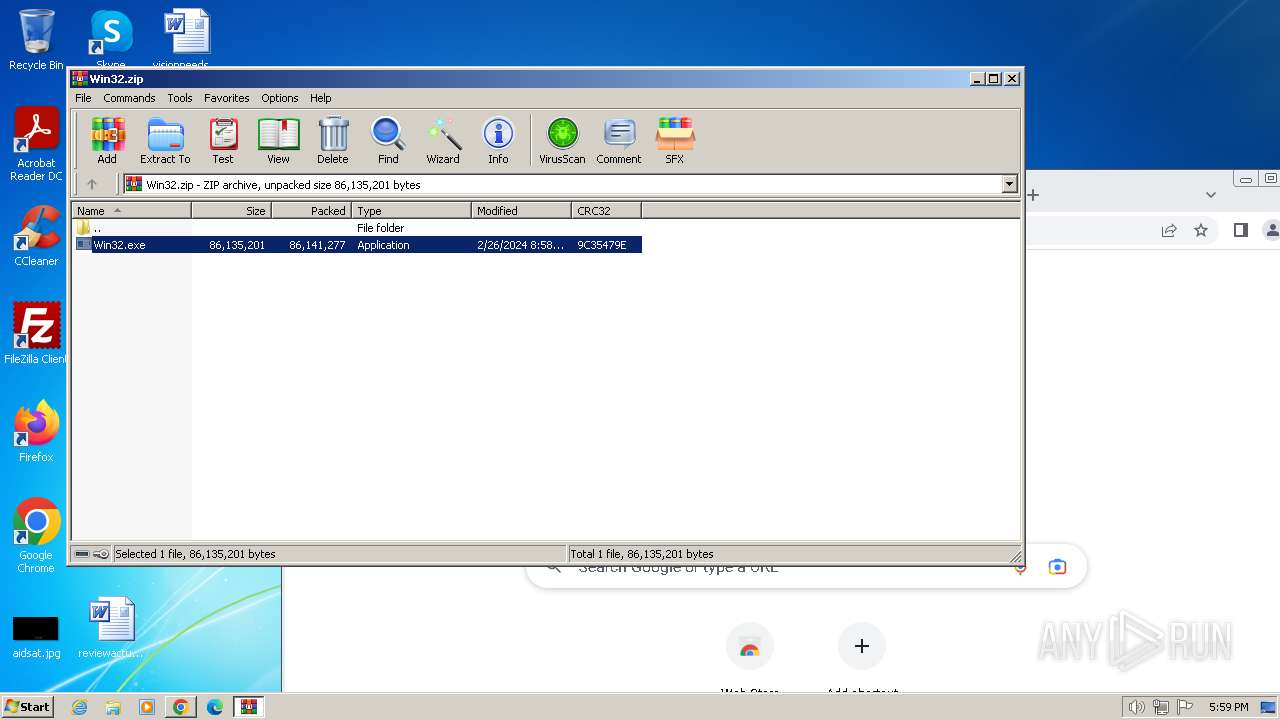Screen dimensions: 1280x720
Task: Click the SFX toolbar icon
Action: (675, 140)
